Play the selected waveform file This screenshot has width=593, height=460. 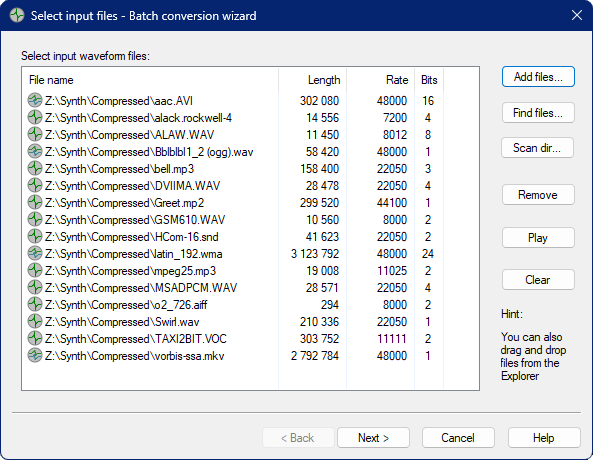[538, 238]
